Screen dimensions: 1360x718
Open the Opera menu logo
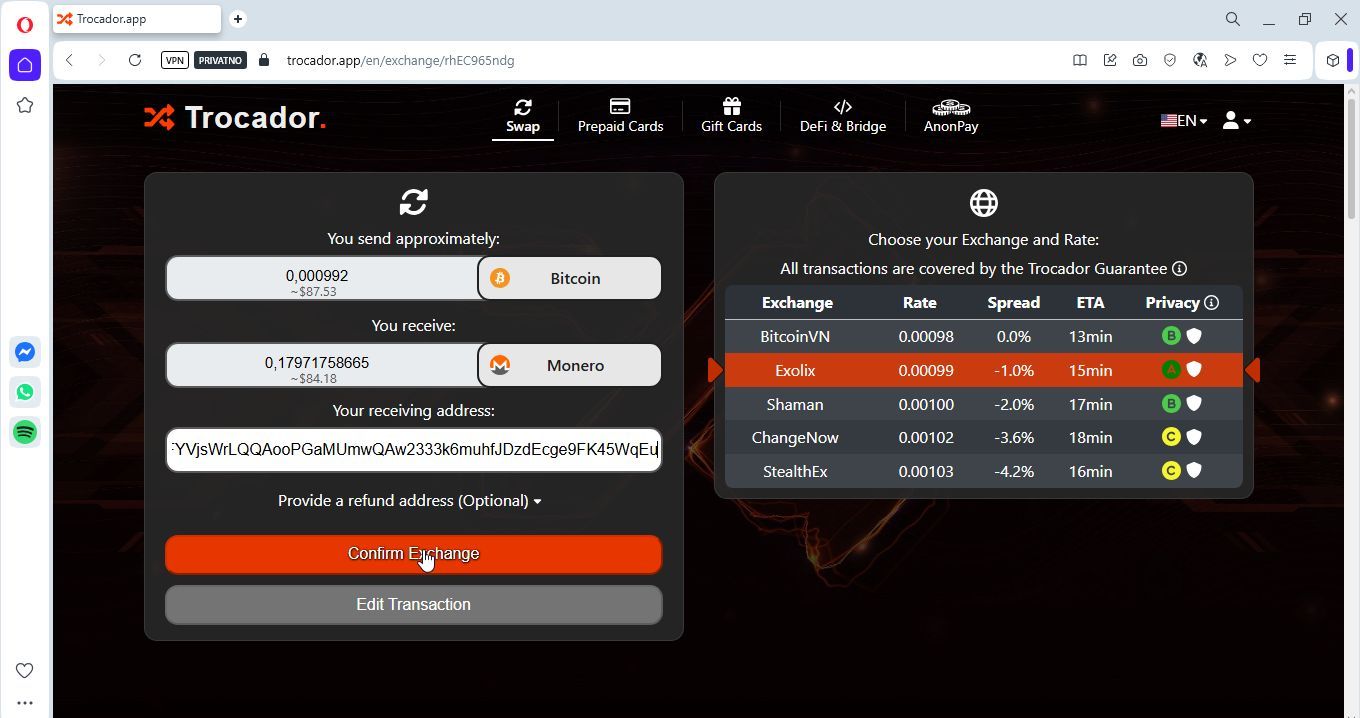pos(25,24)
